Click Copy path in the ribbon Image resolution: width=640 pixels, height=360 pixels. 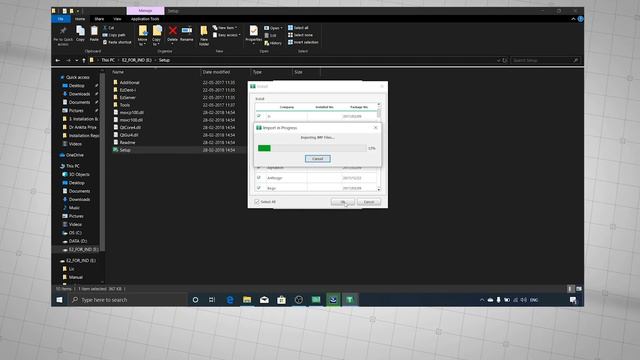pyautogui.click(x=114, y=35)
